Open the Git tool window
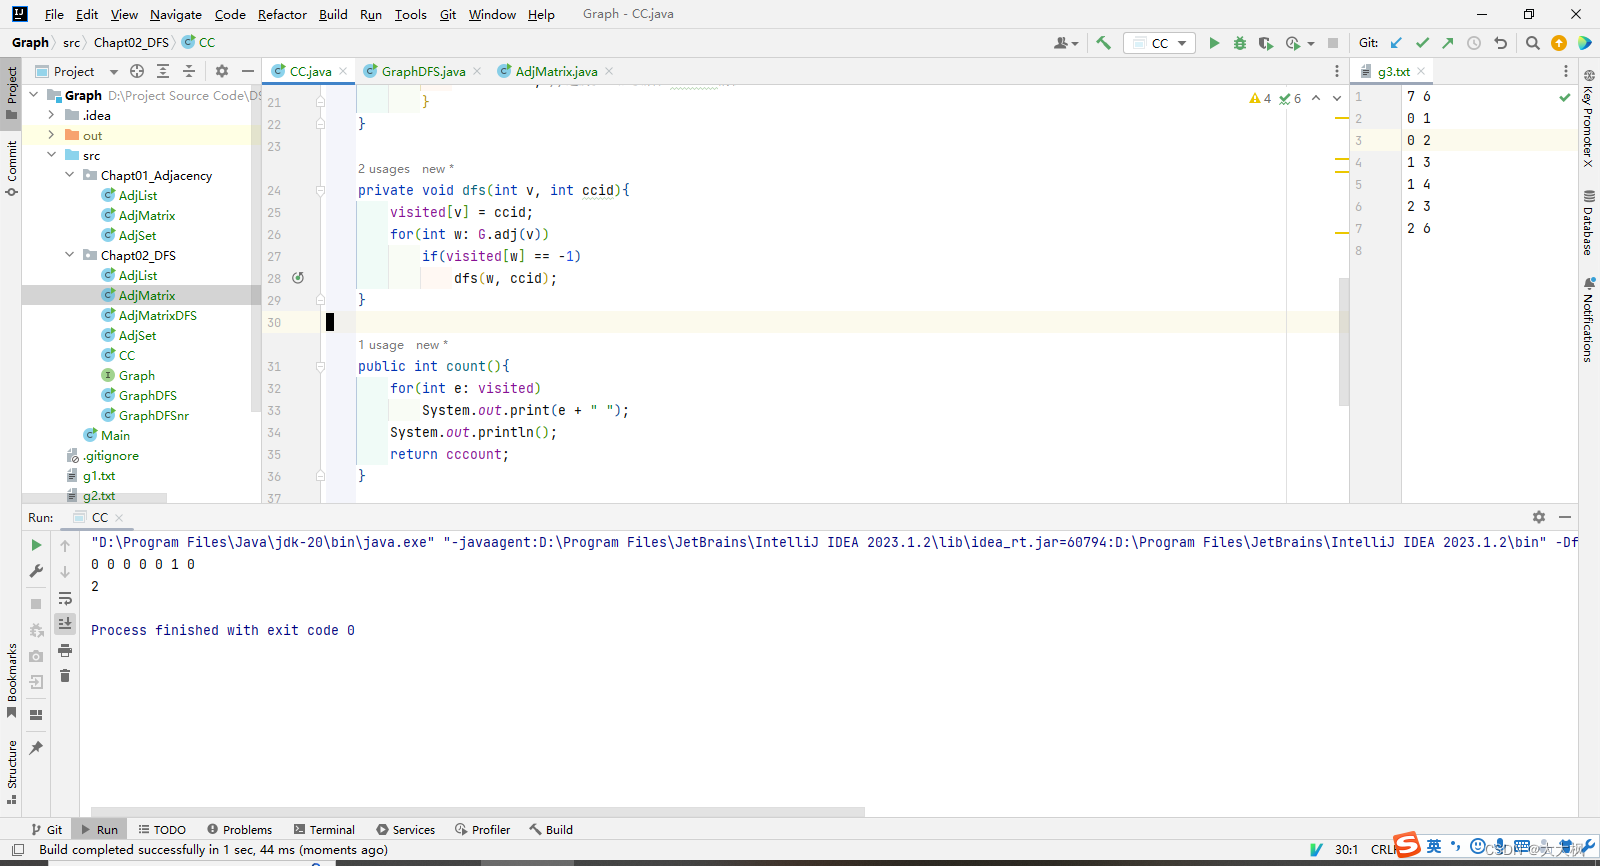The height and width of the screenshot is (866, 1600). click(46, 830)
